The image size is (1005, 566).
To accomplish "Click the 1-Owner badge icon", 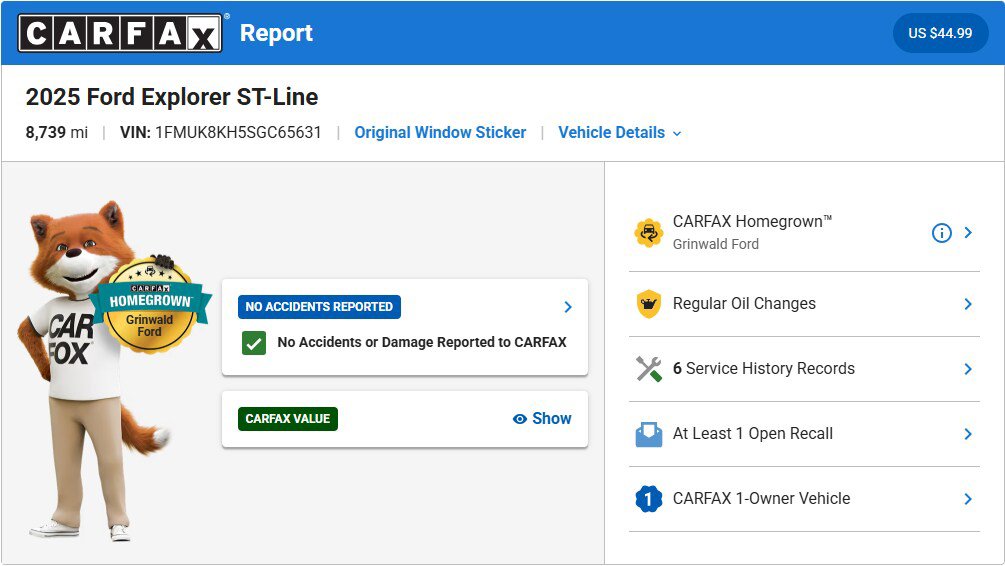I will point(649,499).
